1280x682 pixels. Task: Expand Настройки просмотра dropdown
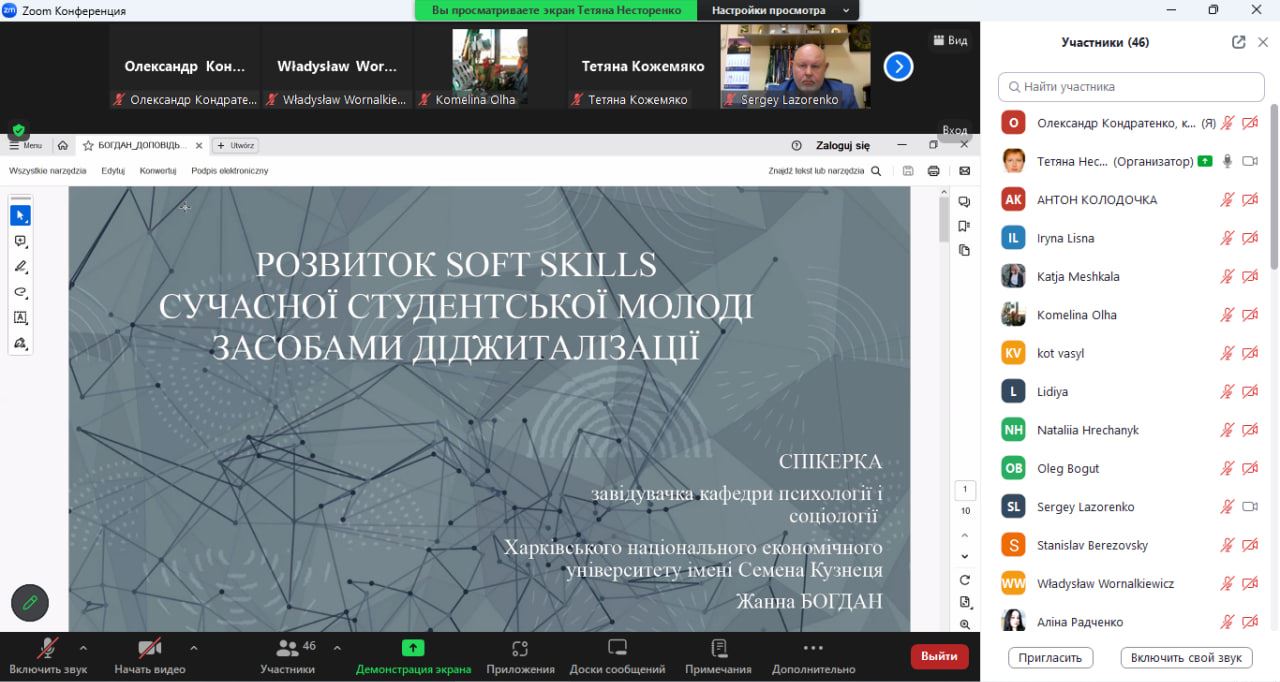point(779,10)
